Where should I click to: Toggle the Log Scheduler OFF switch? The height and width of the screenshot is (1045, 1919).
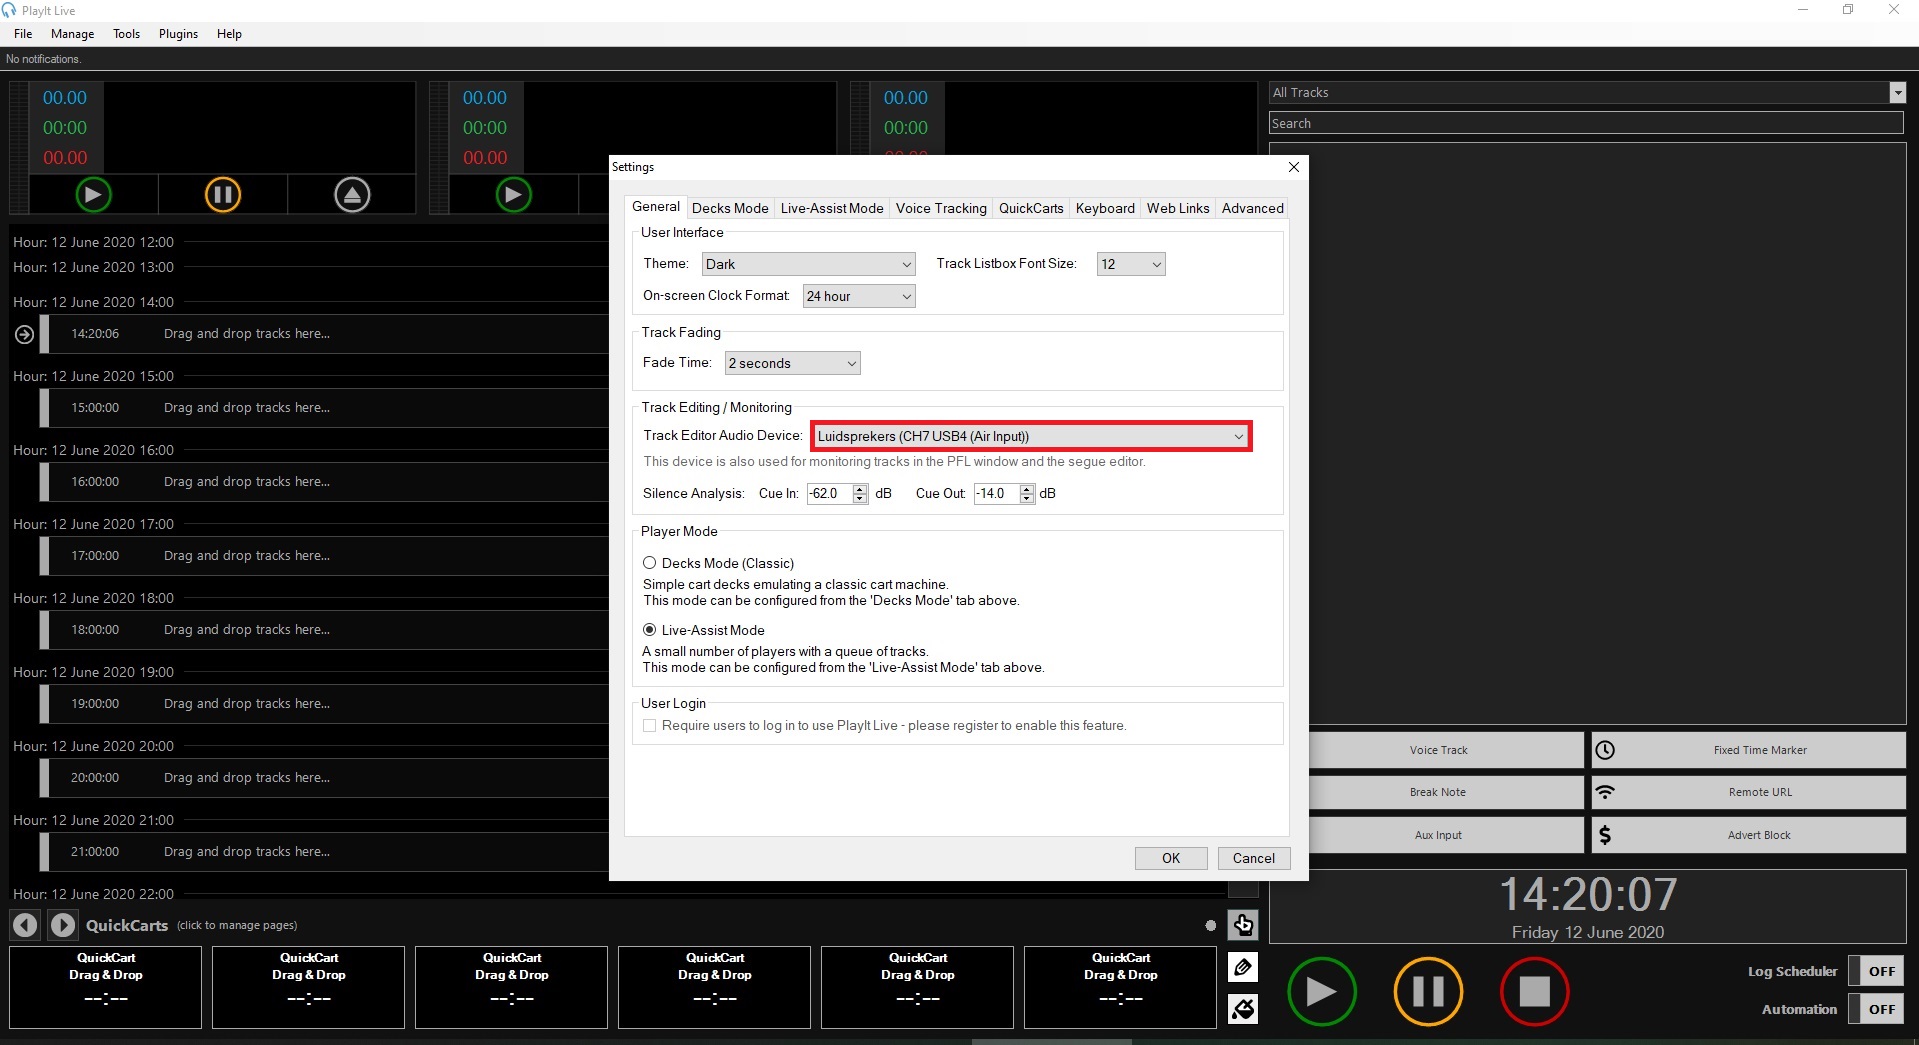(1881, 971)
